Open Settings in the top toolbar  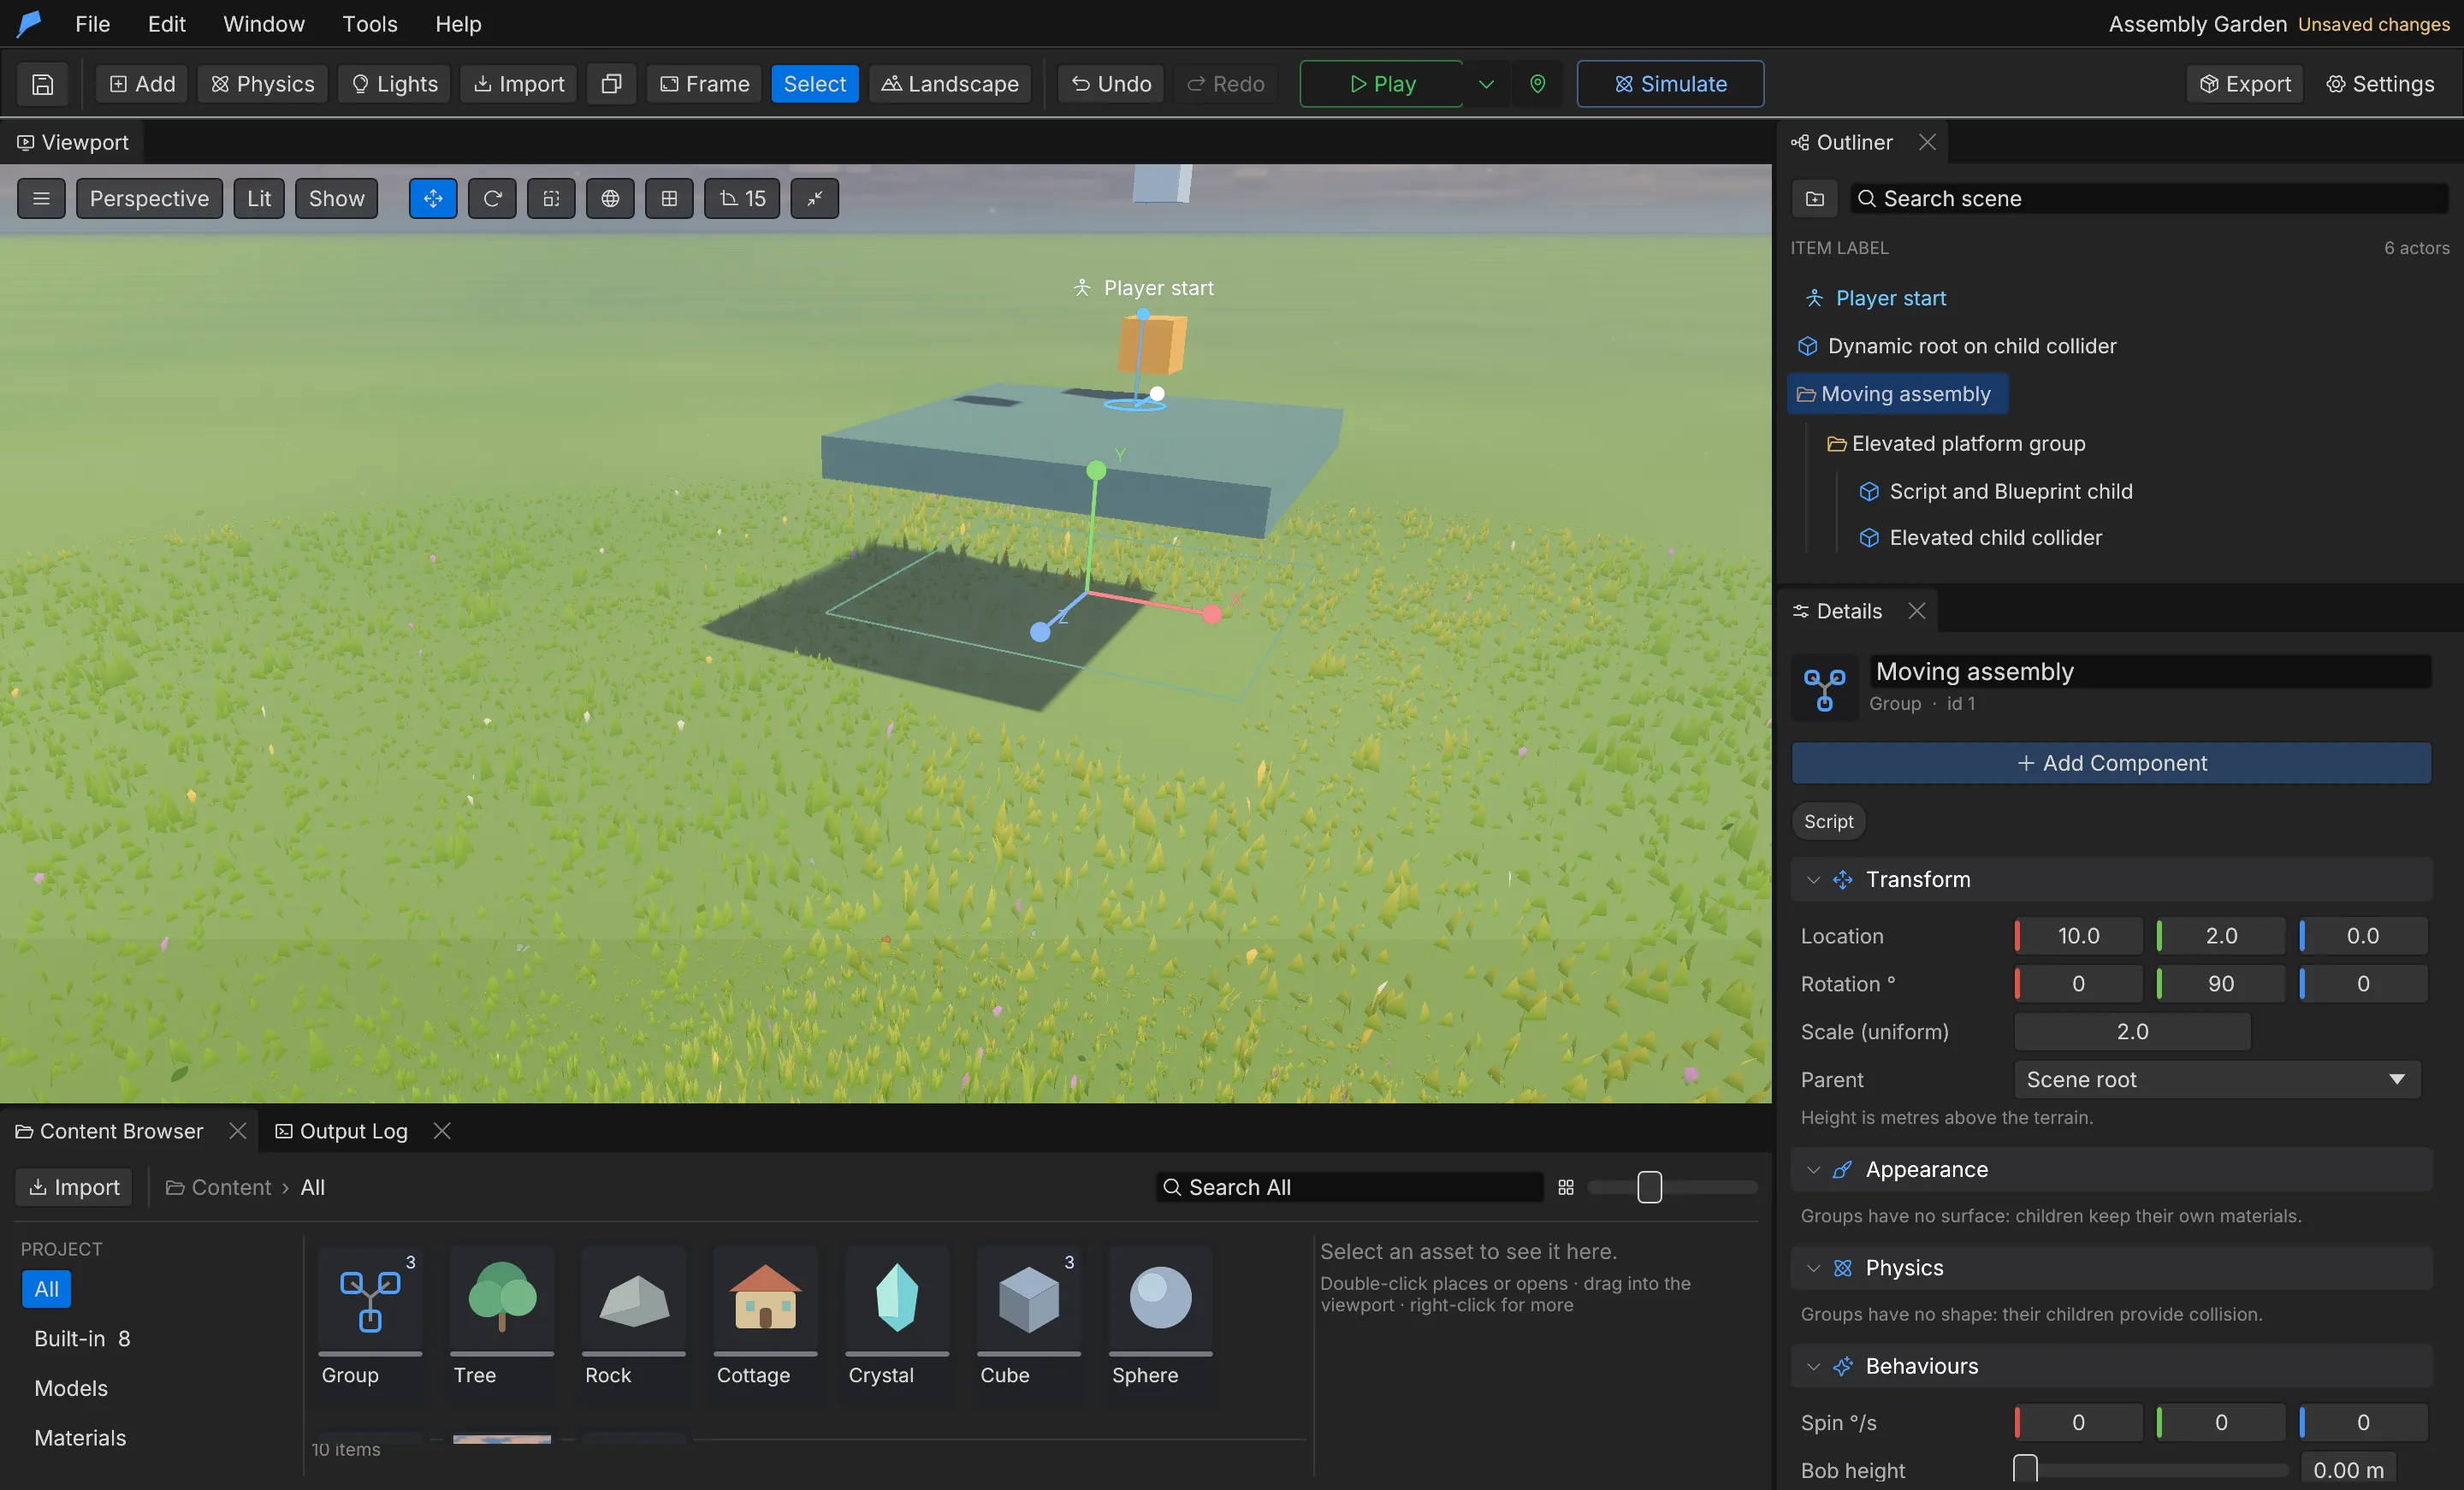click(2380, 84)
